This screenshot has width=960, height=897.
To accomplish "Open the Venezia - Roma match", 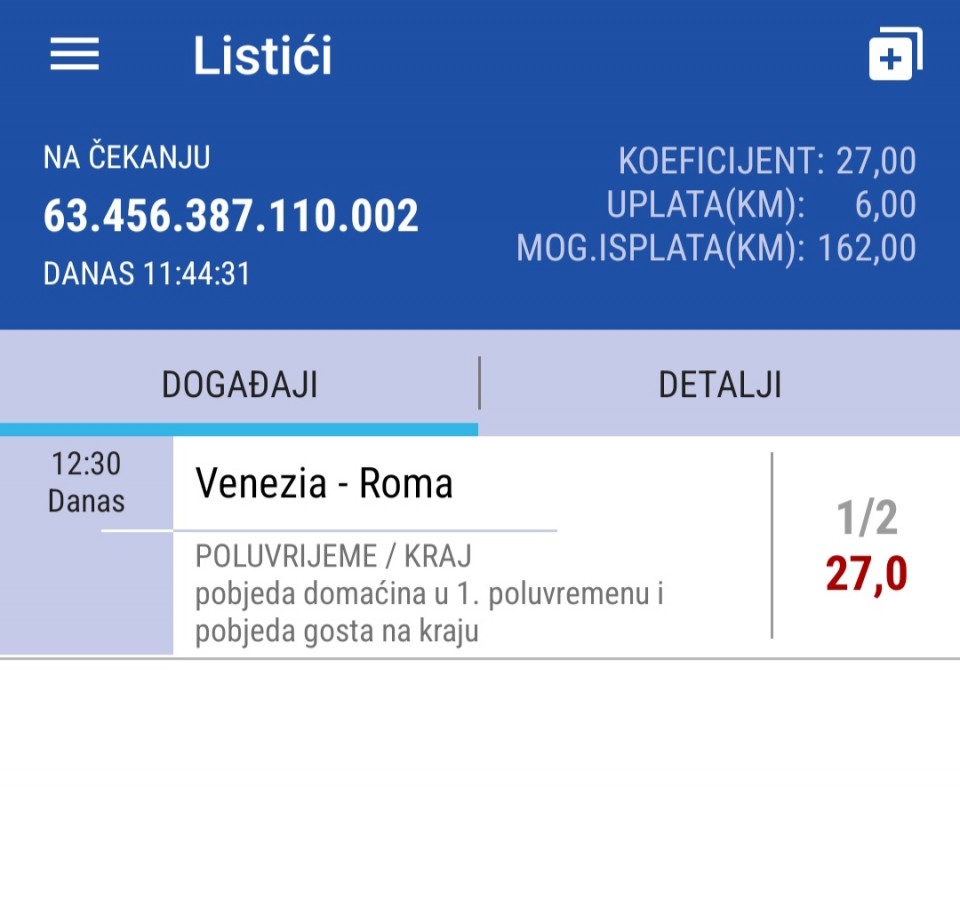I will [324, 483].
